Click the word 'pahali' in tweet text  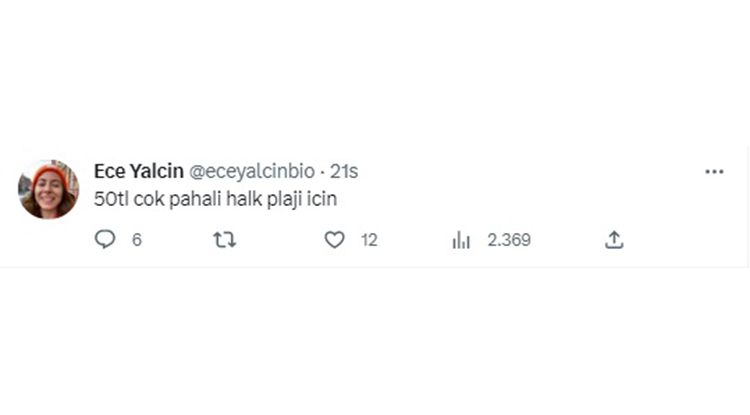tap(196, 199)
